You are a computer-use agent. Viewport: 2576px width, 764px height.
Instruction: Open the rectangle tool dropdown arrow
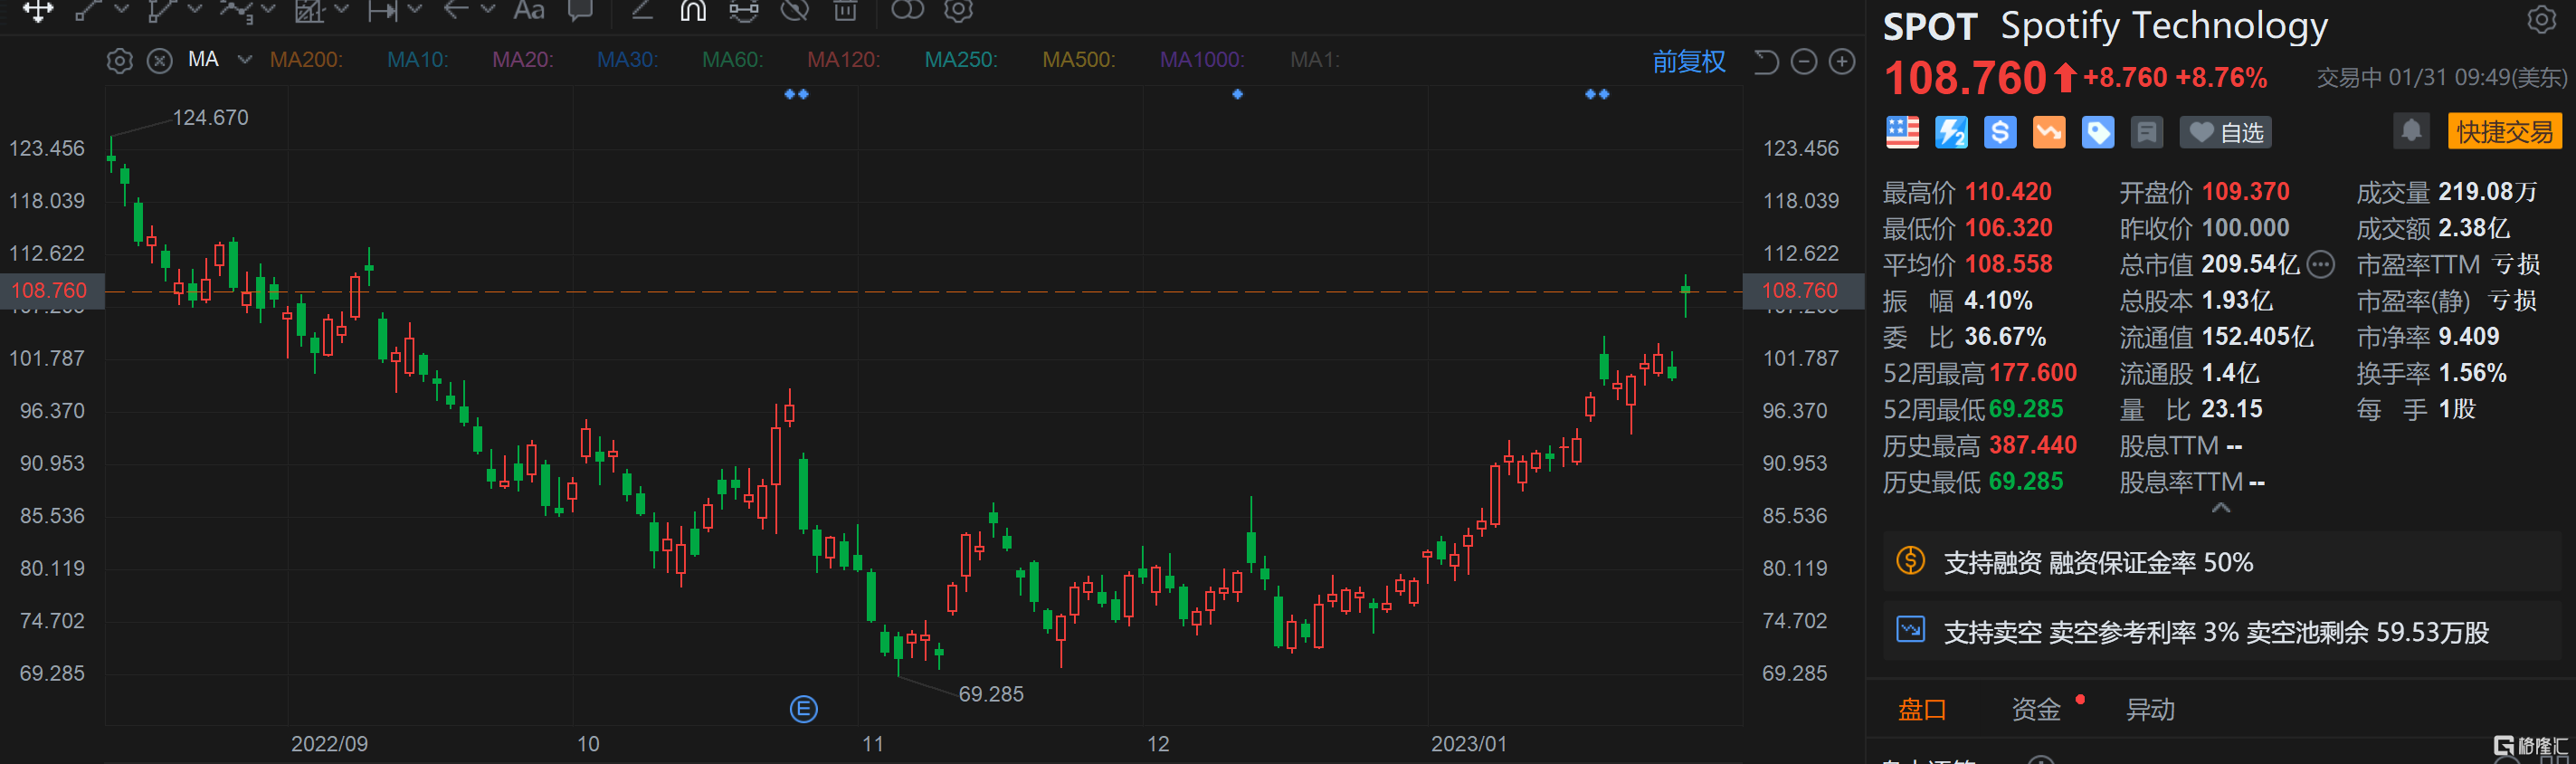pyautogui.click(x=341, y=9)
